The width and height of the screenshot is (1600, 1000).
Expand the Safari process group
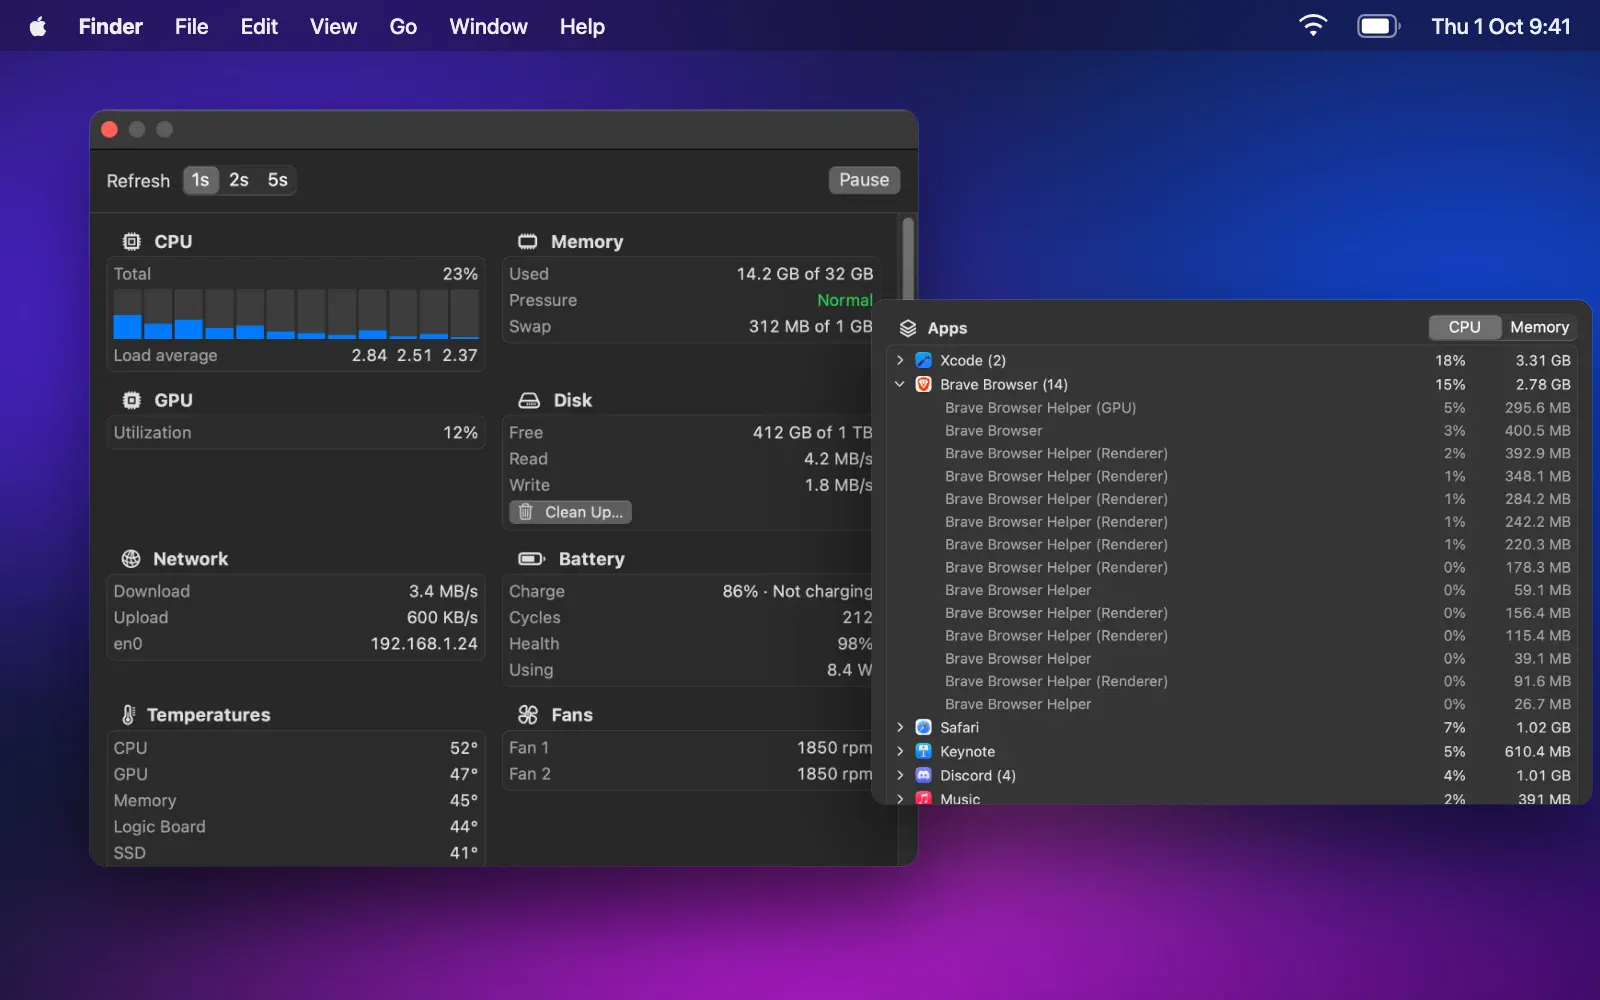900,728
